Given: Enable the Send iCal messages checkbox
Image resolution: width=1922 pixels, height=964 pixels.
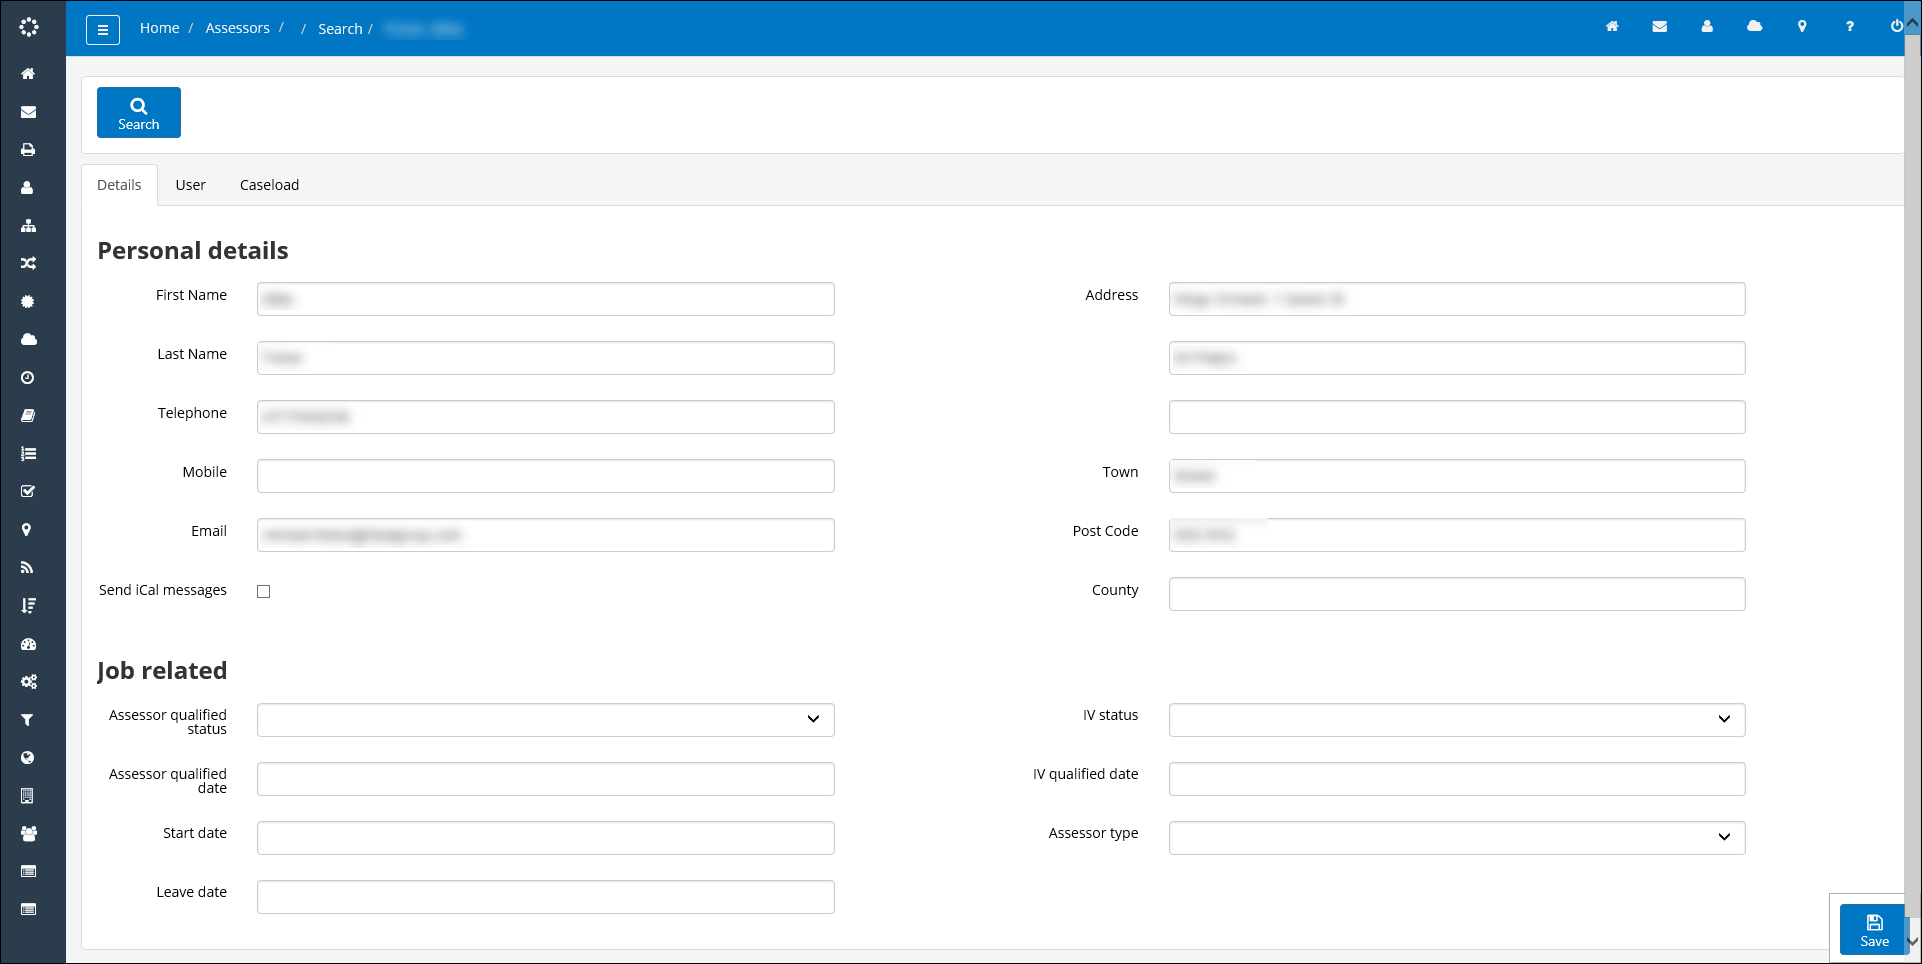Looking at the screenshot, I should click(x=263, y=591).
